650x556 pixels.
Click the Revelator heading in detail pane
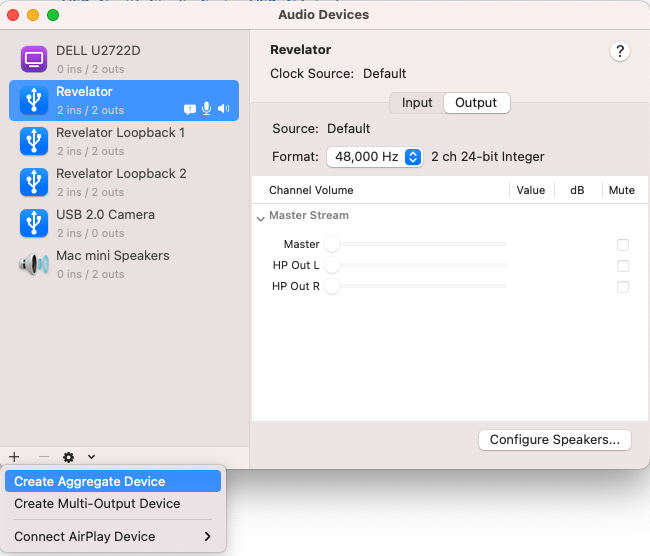[x=301, y=50]
